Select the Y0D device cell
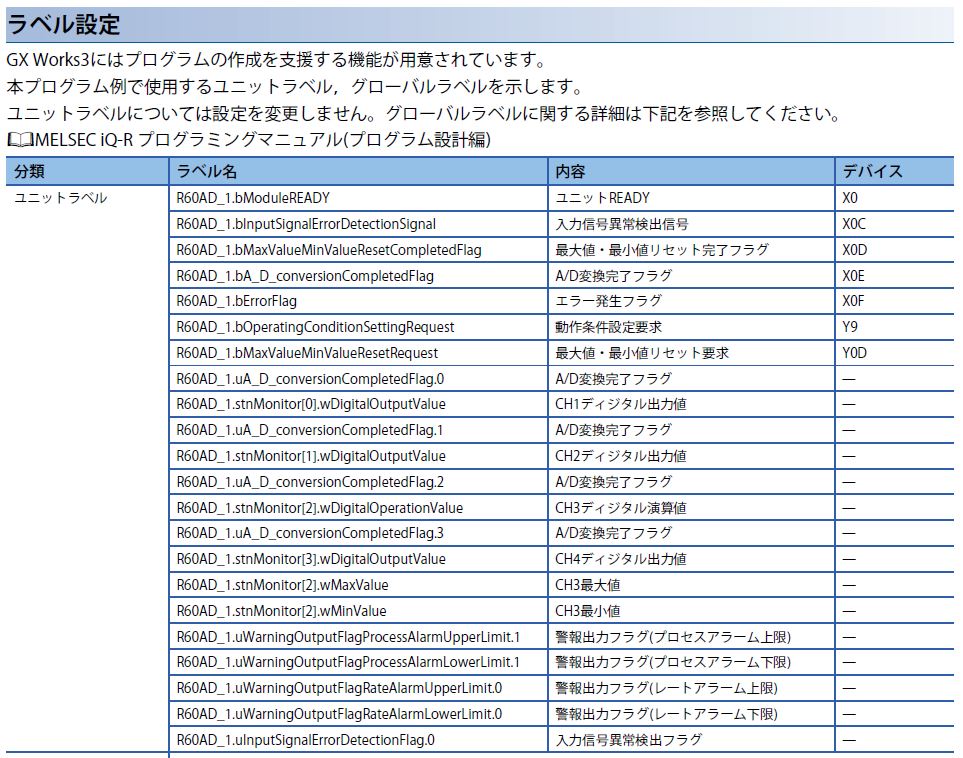 tap(854, 353)
